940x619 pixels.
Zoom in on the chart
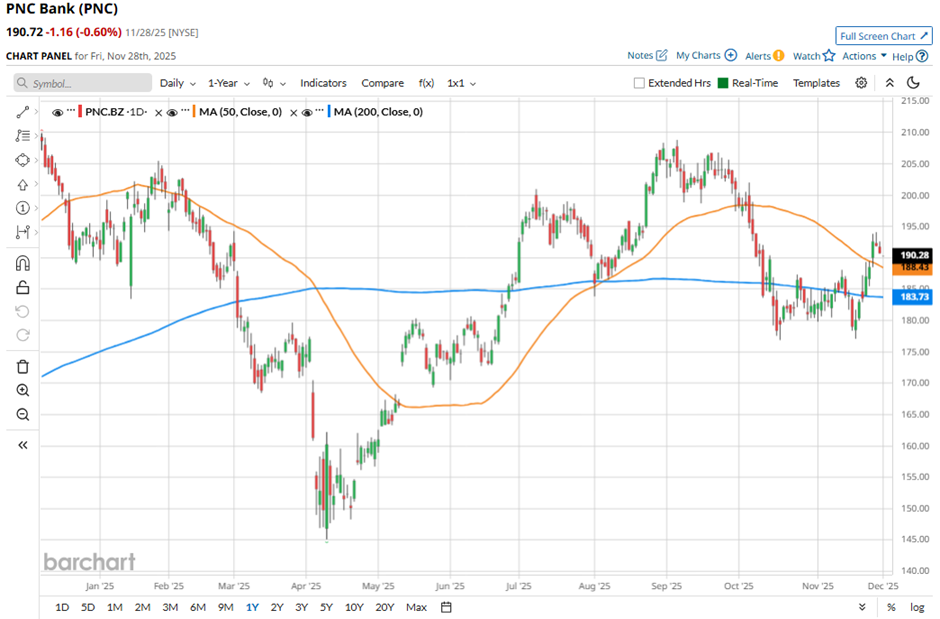click(23, 390)
